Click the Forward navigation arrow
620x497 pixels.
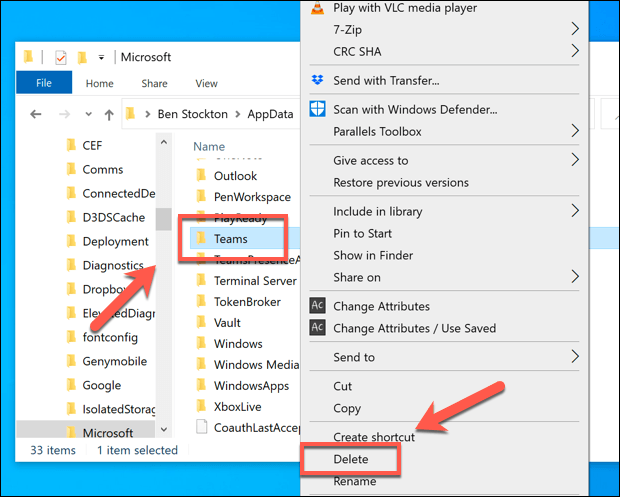coord(64,115)
